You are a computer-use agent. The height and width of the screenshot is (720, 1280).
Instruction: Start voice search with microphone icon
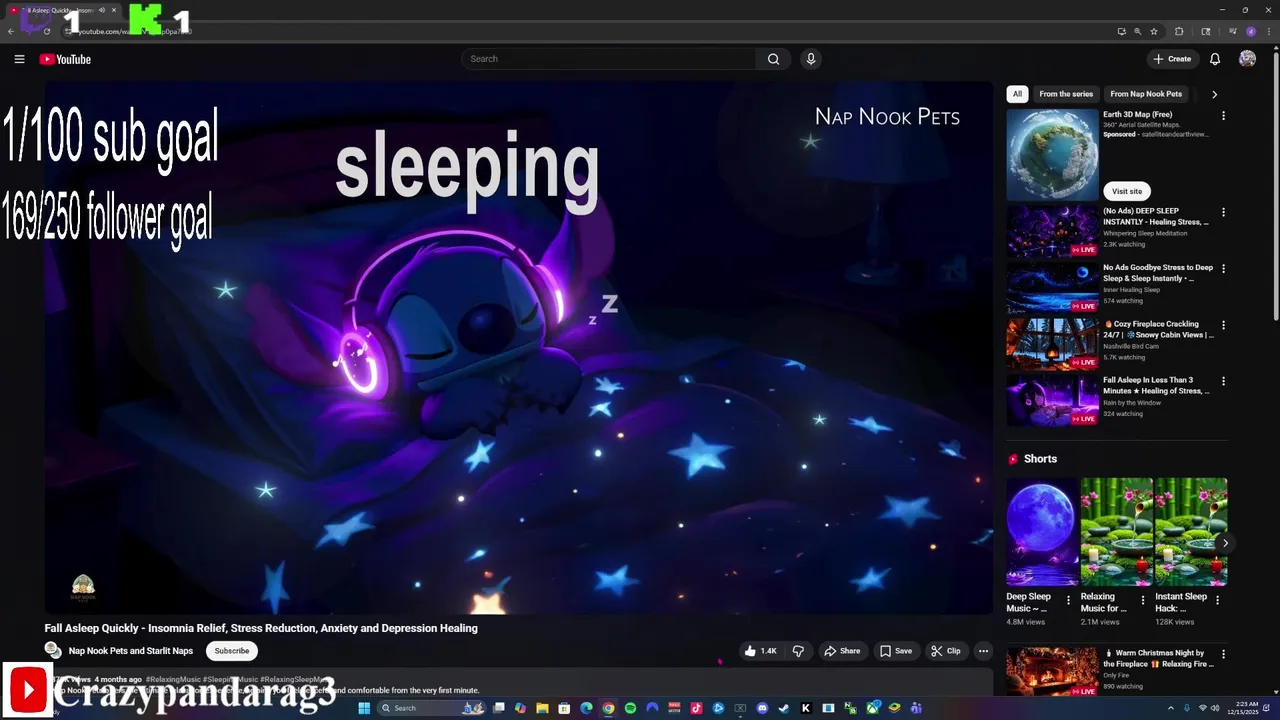tap(811, 59)
